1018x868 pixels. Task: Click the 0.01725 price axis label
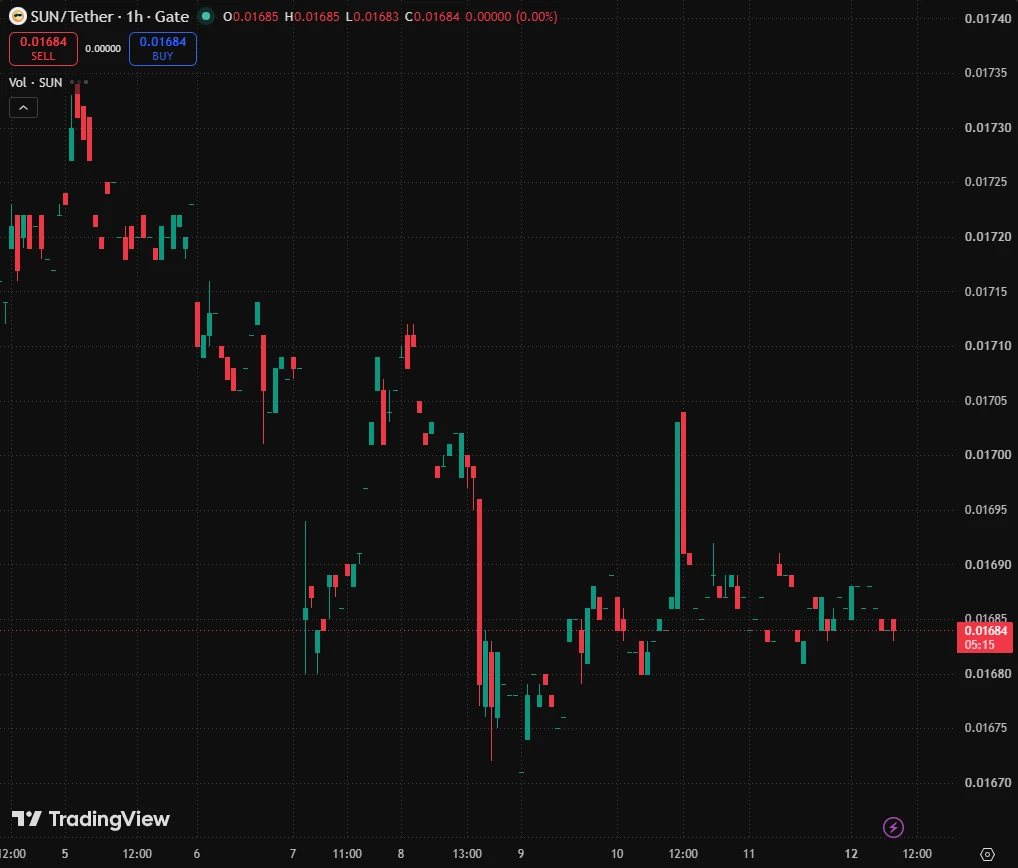(987, 182)
